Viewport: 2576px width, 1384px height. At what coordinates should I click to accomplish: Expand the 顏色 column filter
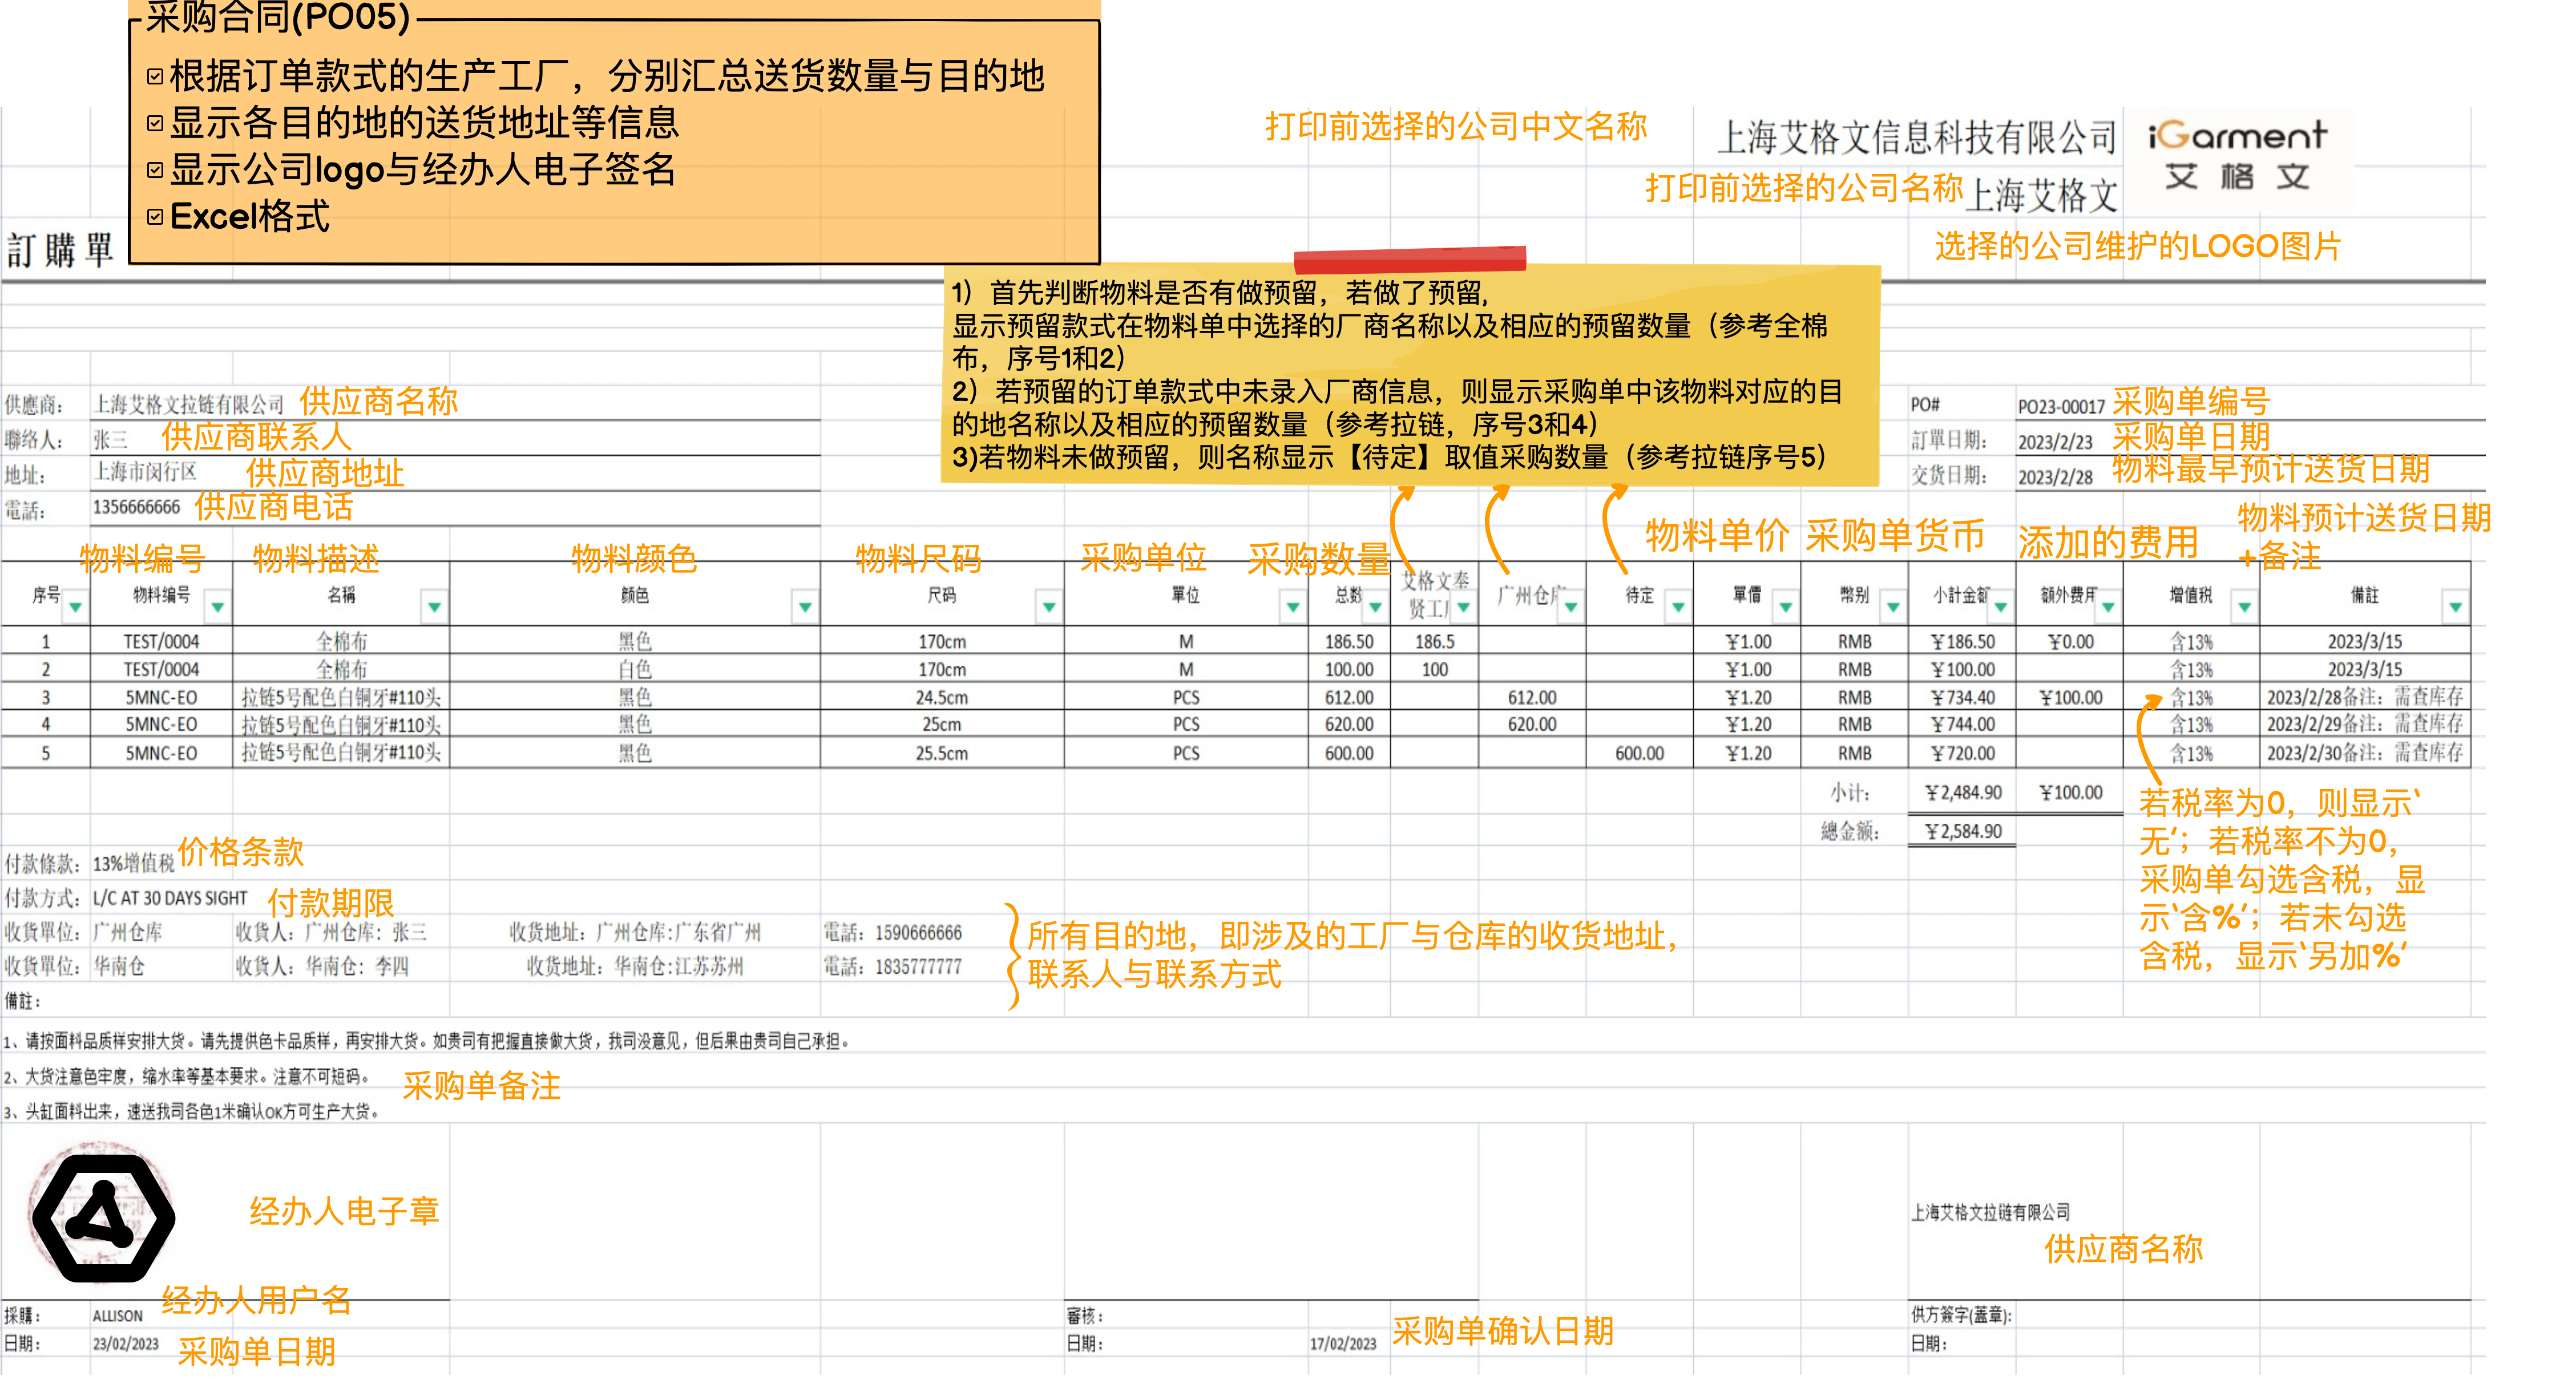tap(805, 607)
